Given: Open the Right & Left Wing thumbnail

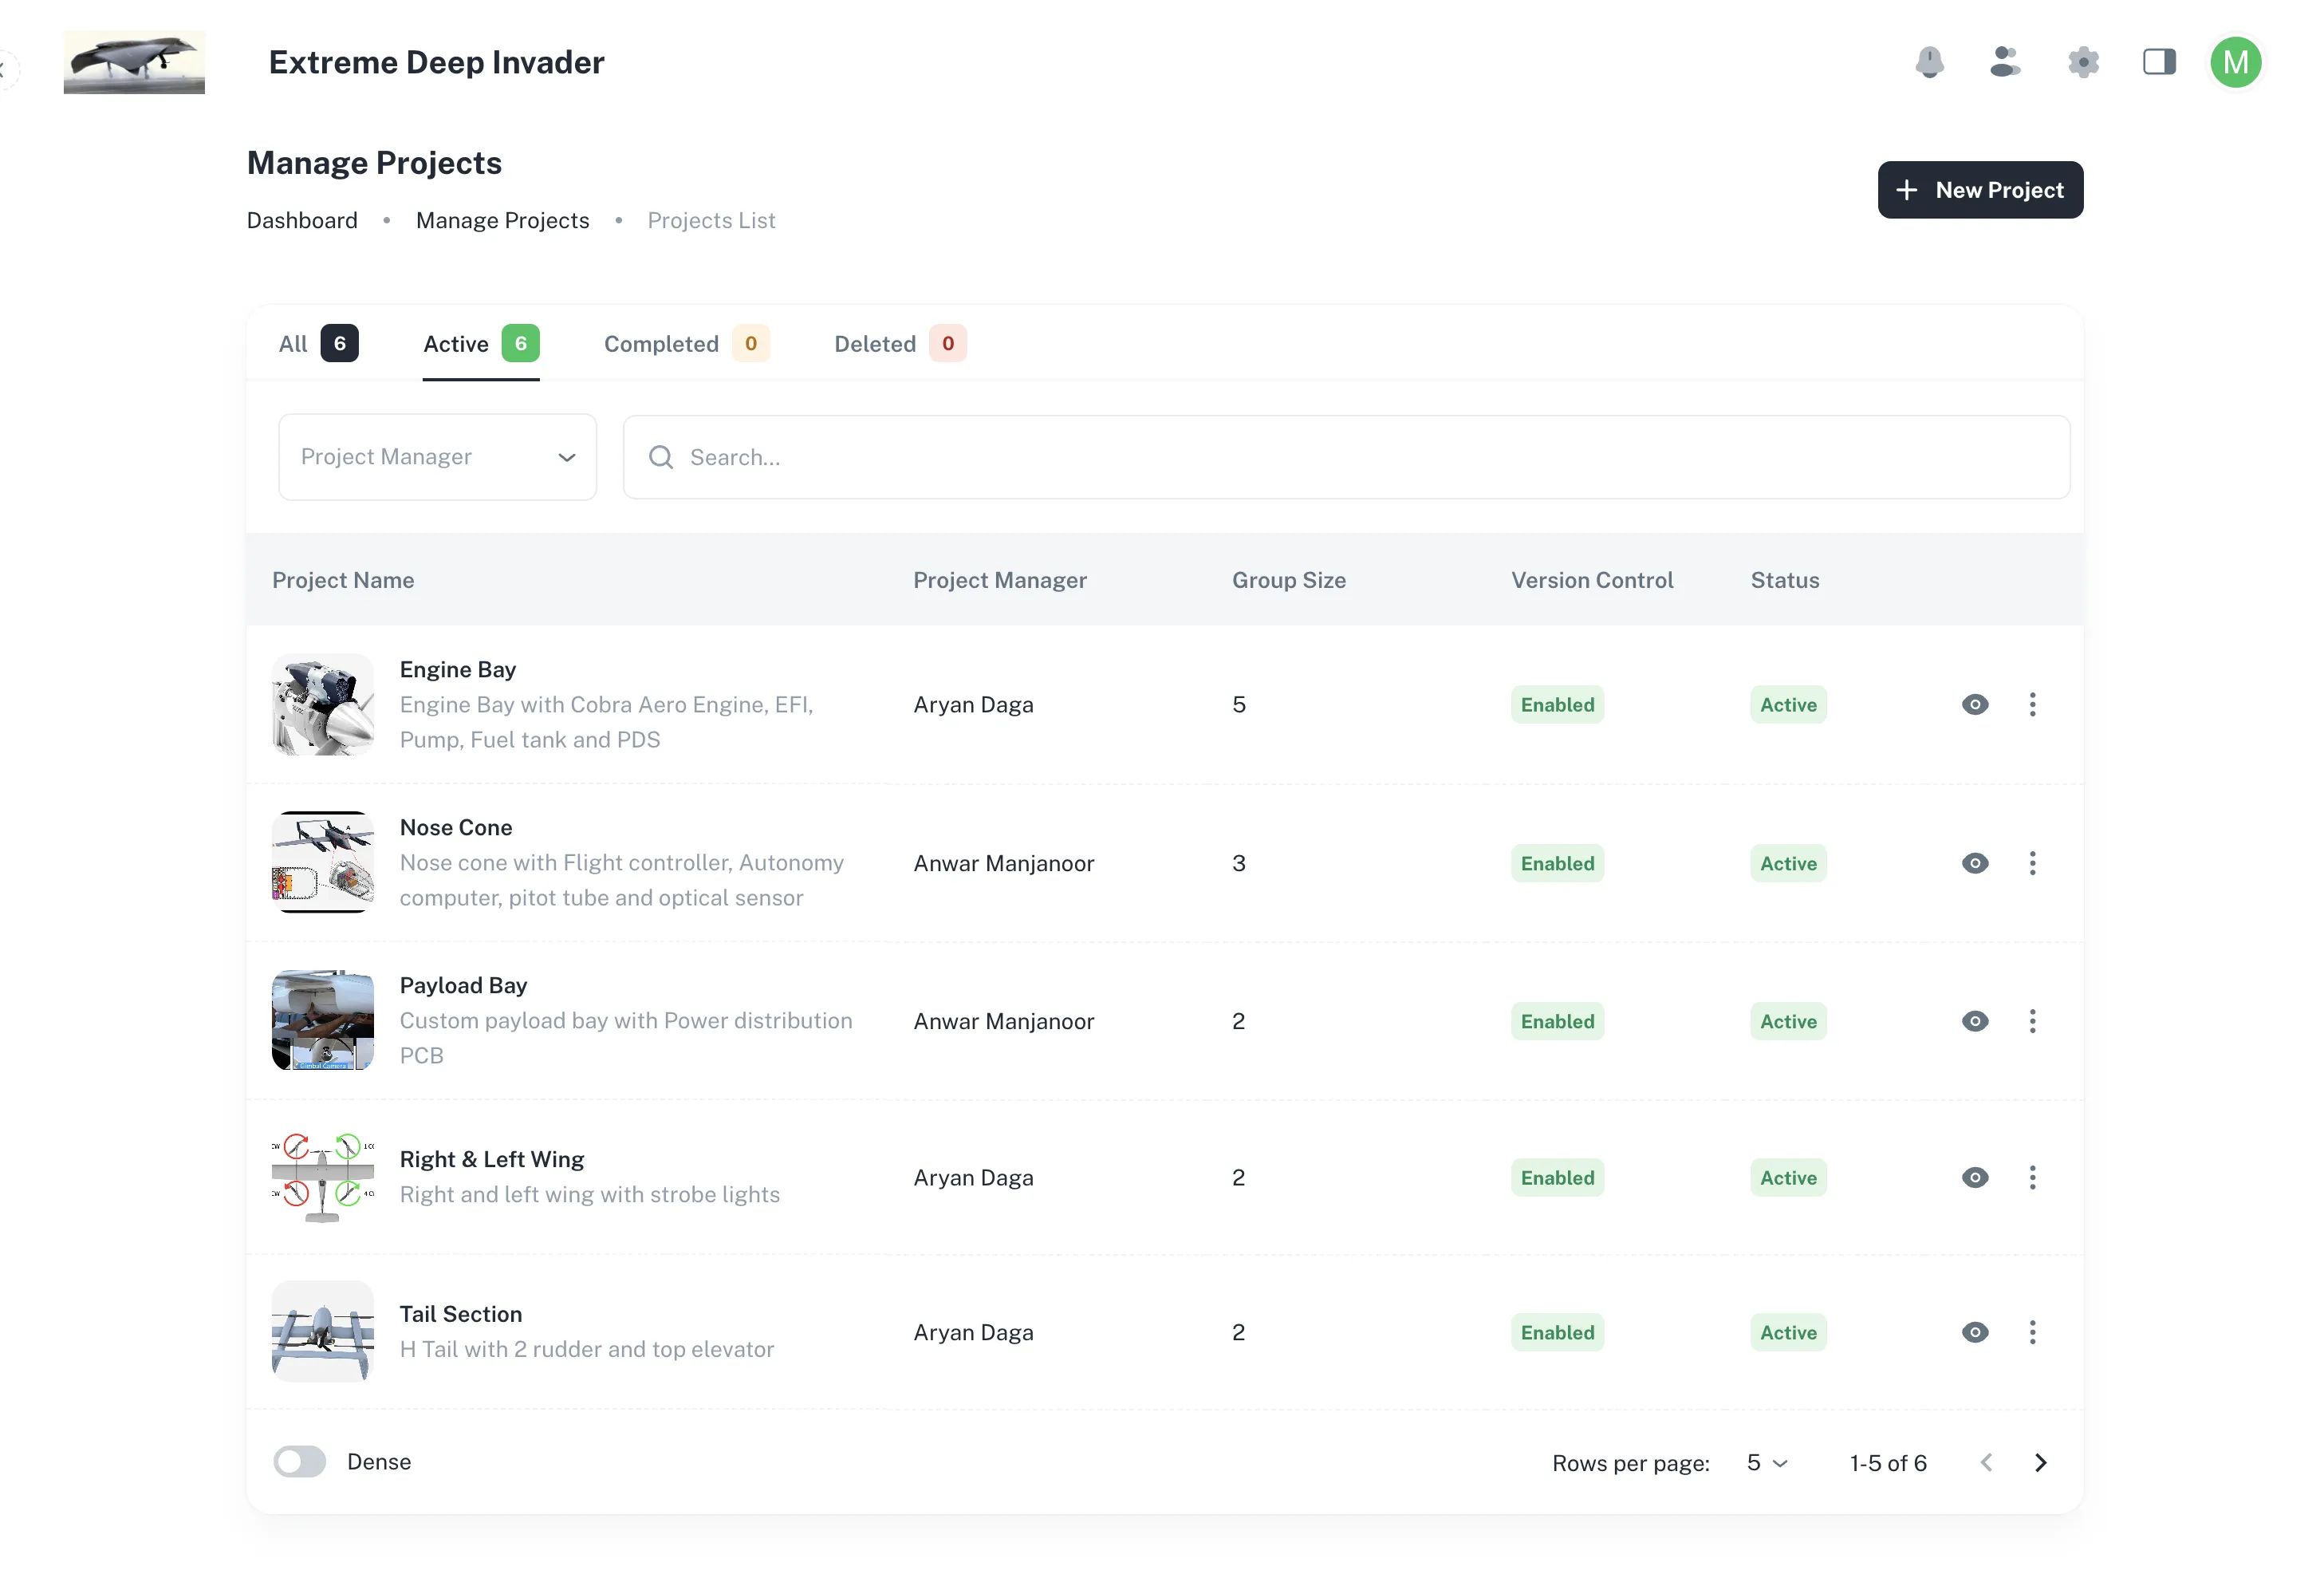Looking at the screenshot, I should pyautogui.click(x=322, y=1177).
